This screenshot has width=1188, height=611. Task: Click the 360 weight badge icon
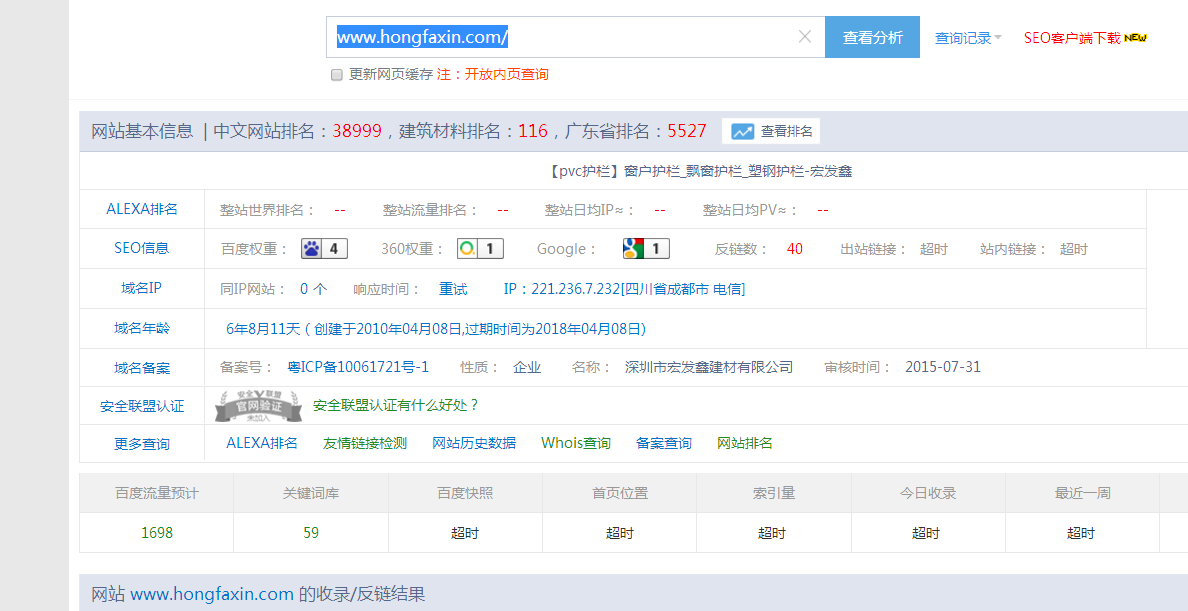point(468,249)
